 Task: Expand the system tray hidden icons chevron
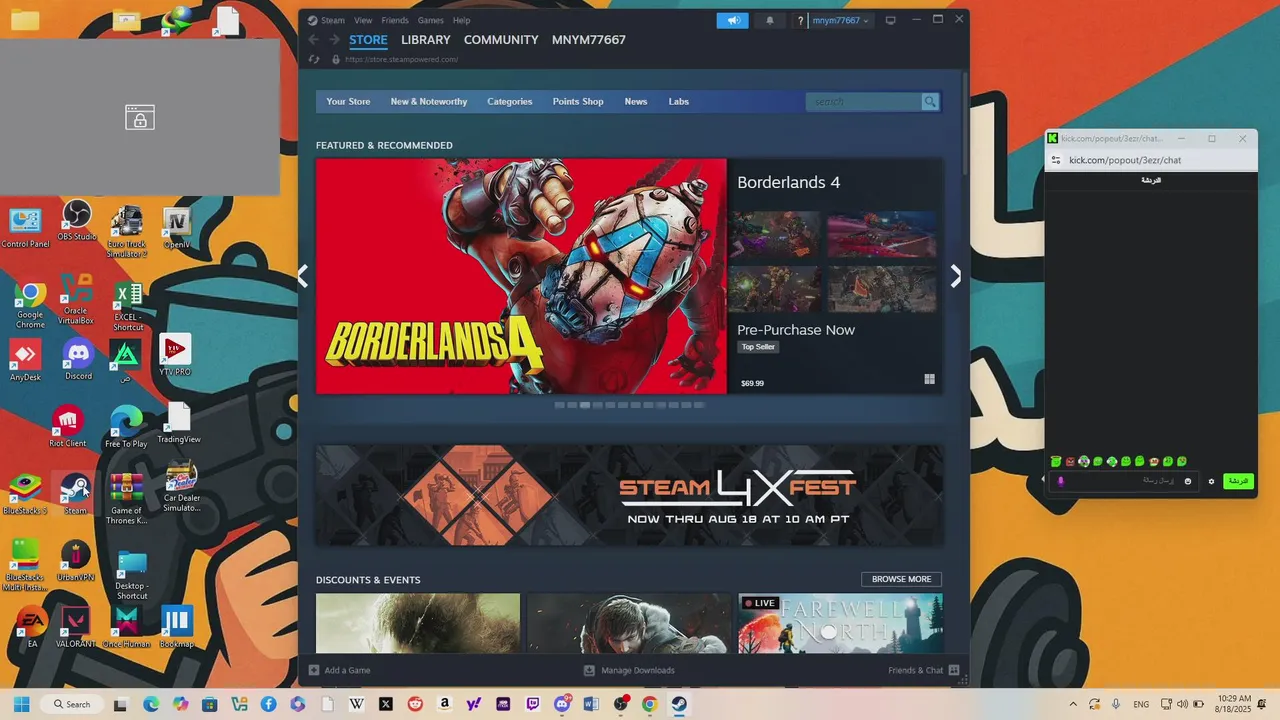click(1073, 704)
